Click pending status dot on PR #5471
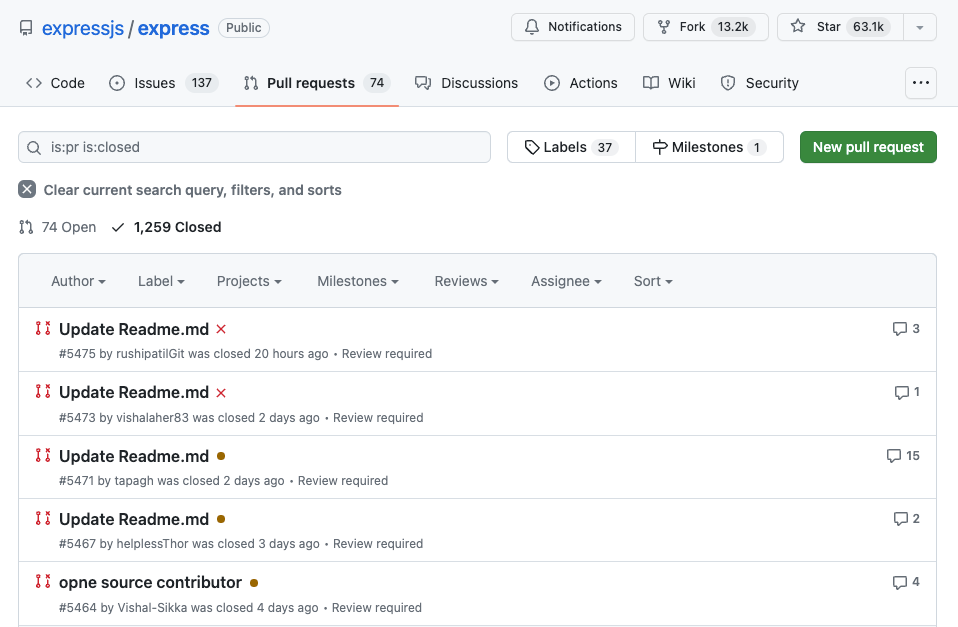The height and width of the screenshot is (627, 958). 221,456
